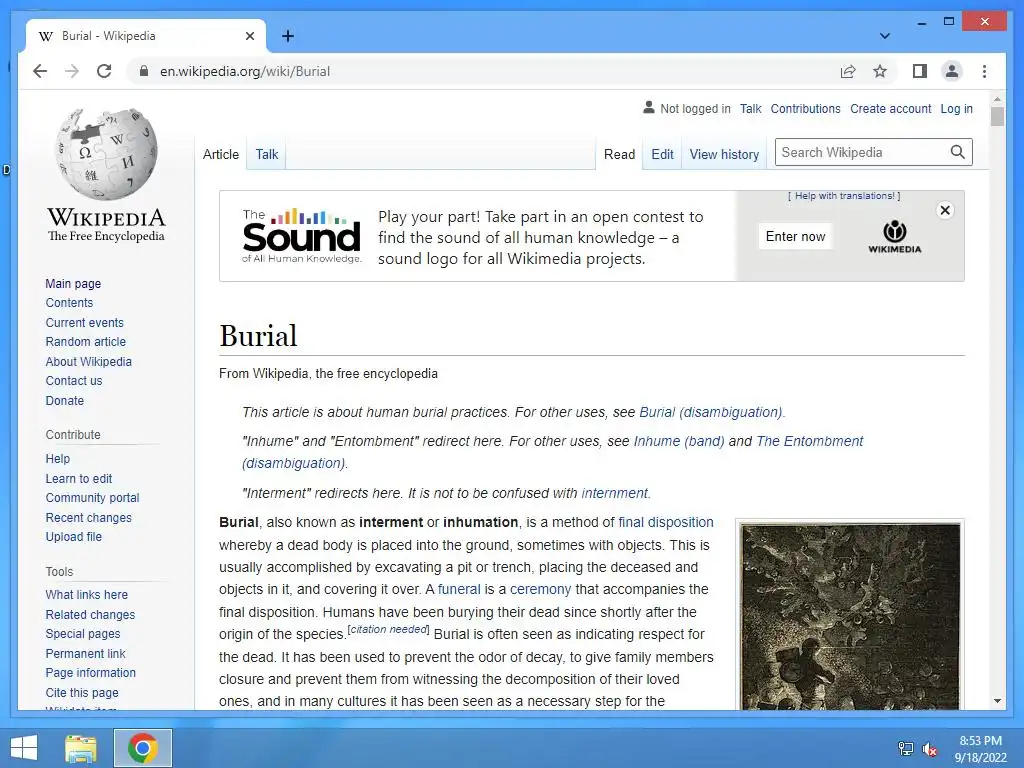Open a new browser tab

point(288,36)
